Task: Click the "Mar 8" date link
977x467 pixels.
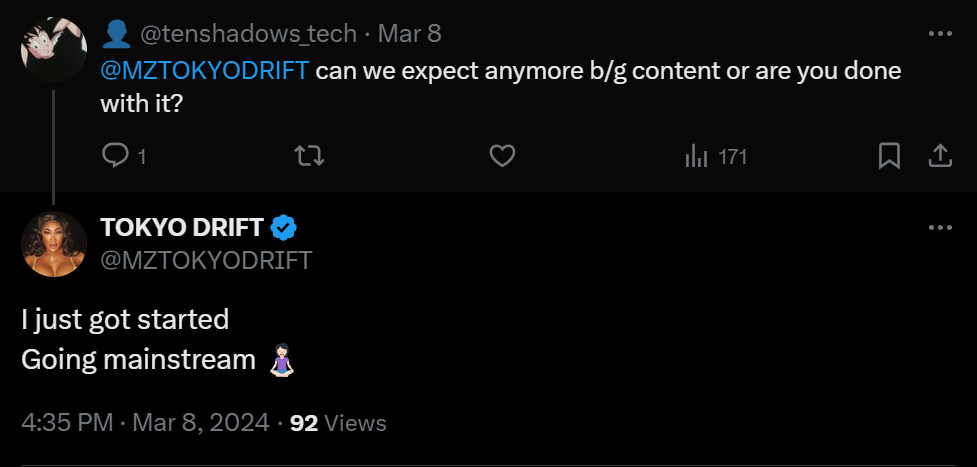Action: [409, 34]
